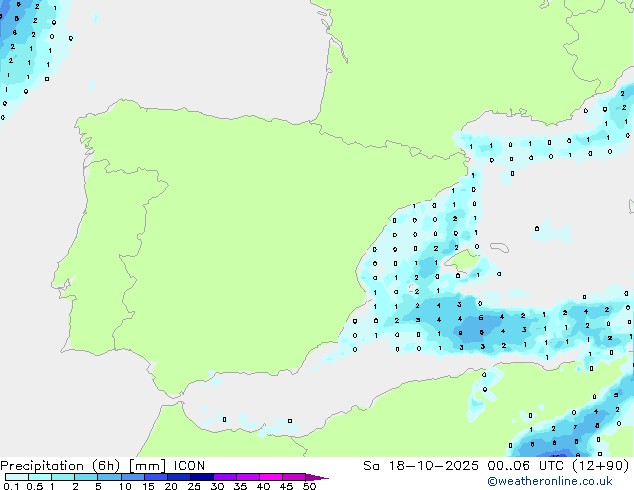Click the legend label '0.5'
The width and height of the screenshot is (634, 490).
(x=34, y=486)
